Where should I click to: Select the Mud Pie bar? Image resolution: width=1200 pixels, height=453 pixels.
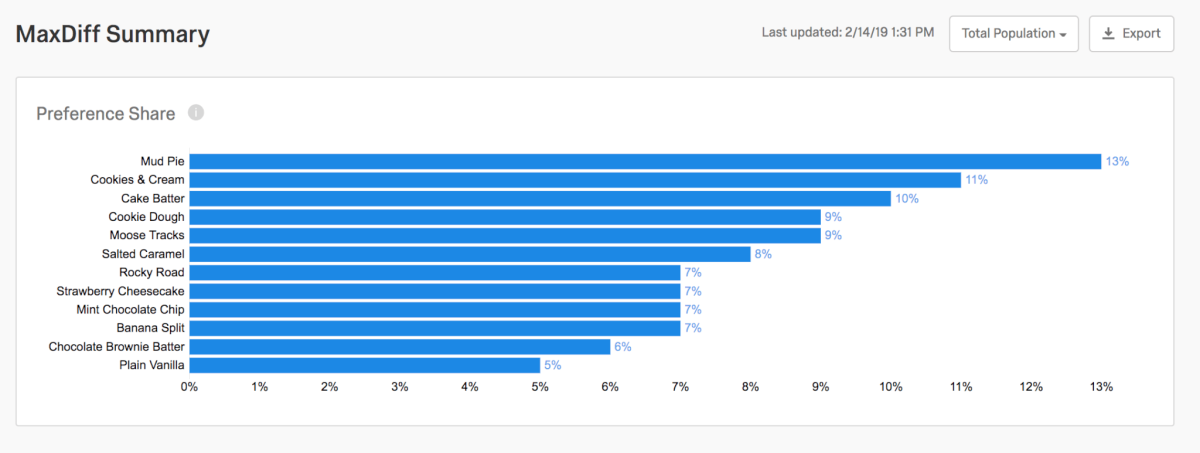coord(645,161)
